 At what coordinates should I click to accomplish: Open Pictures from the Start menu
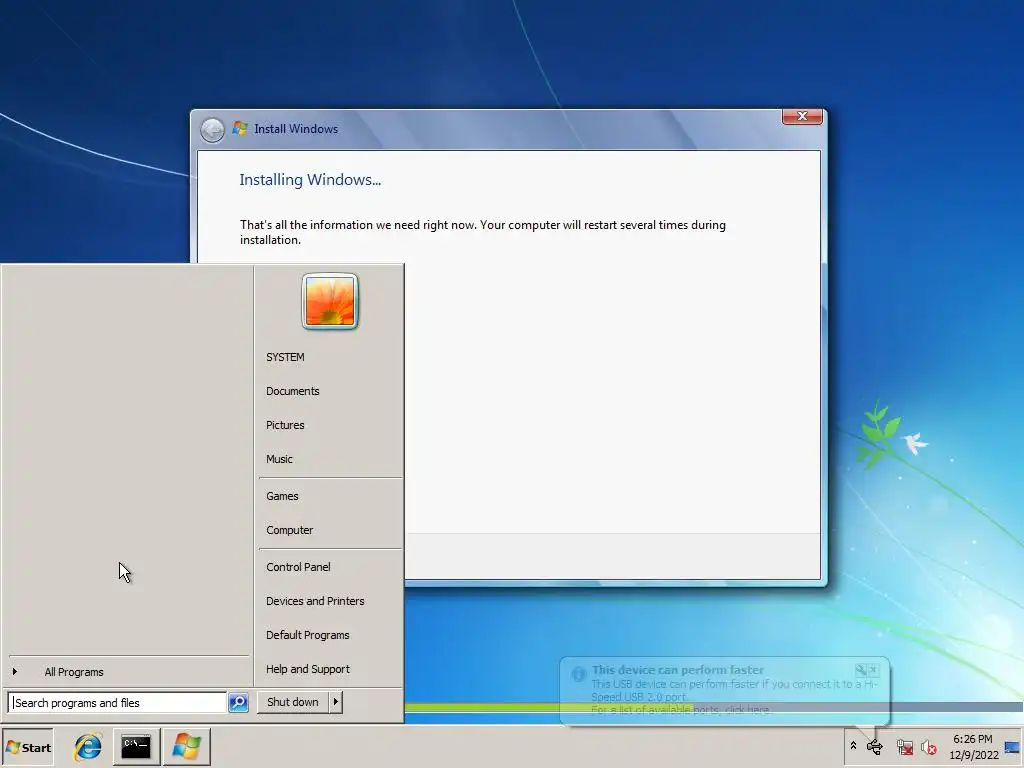pos(285,425)
